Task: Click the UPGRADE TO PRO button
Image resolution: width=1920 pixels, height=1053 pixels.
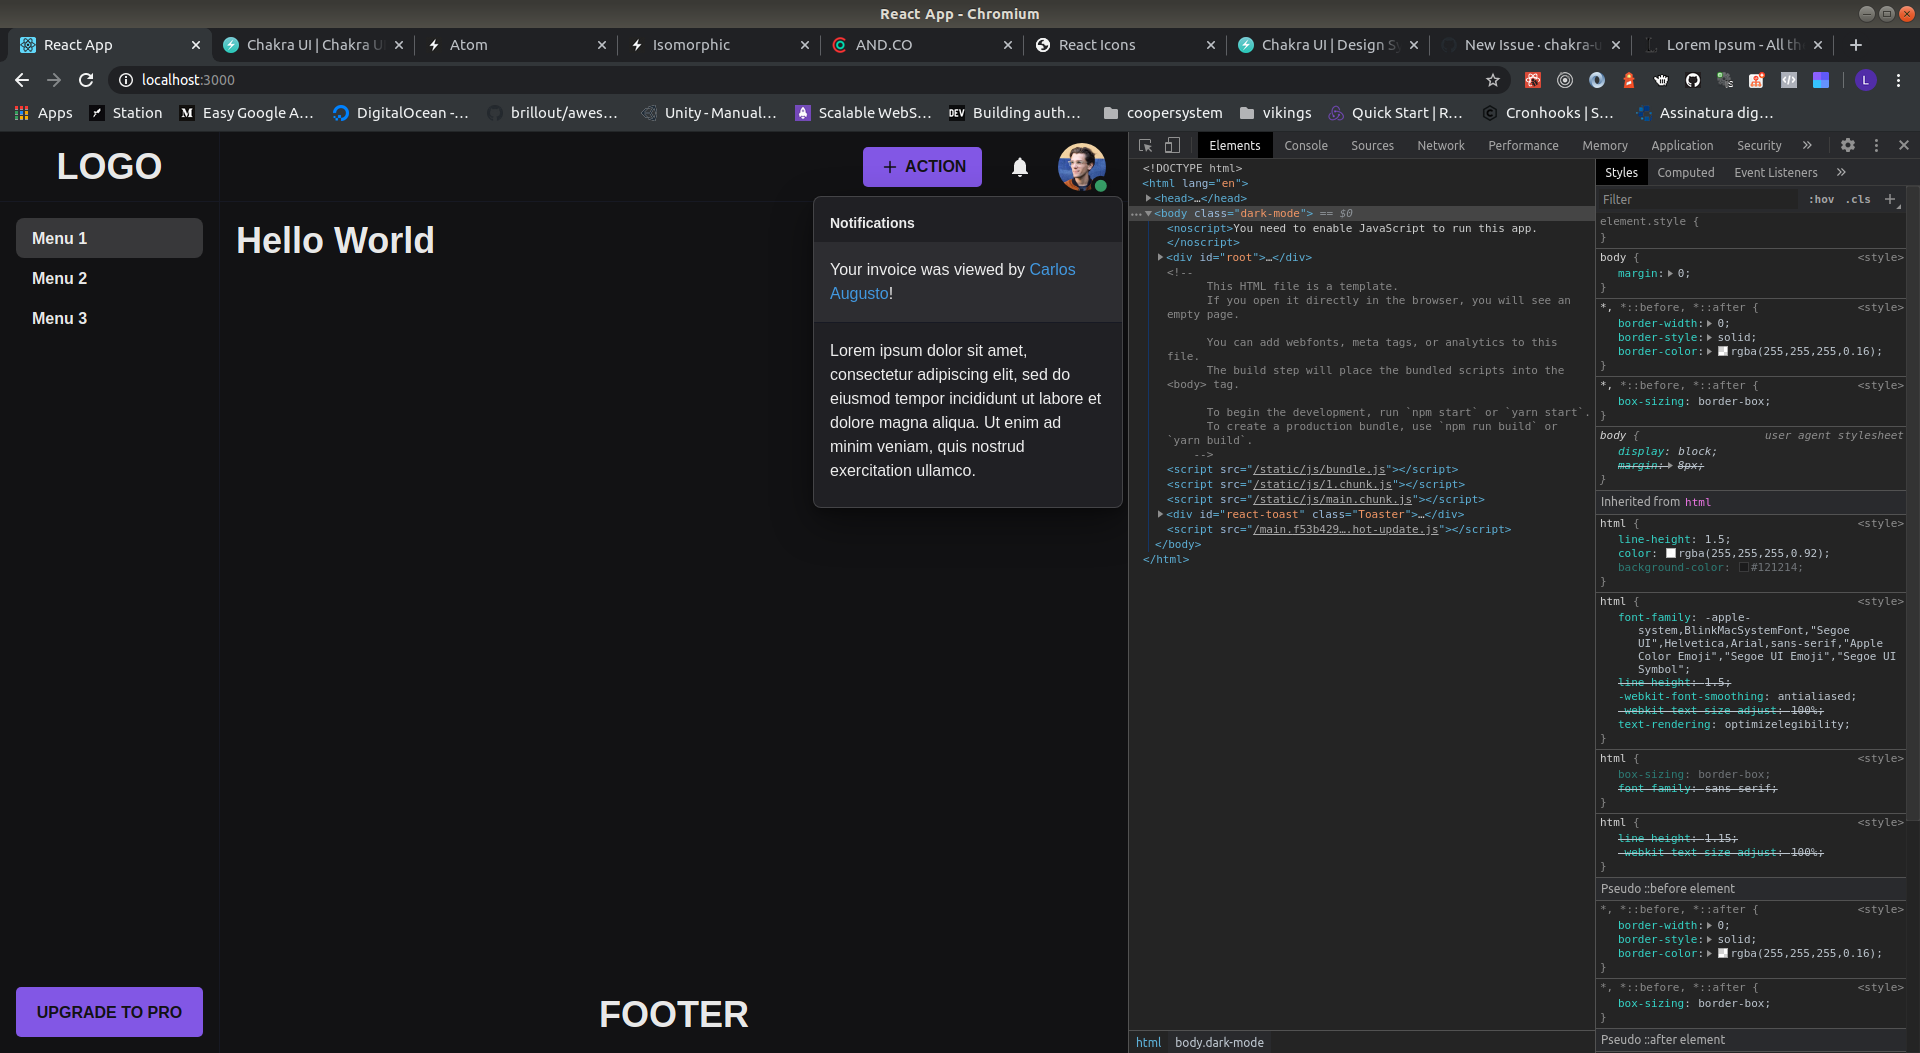Action: [x=109, y=1012]
